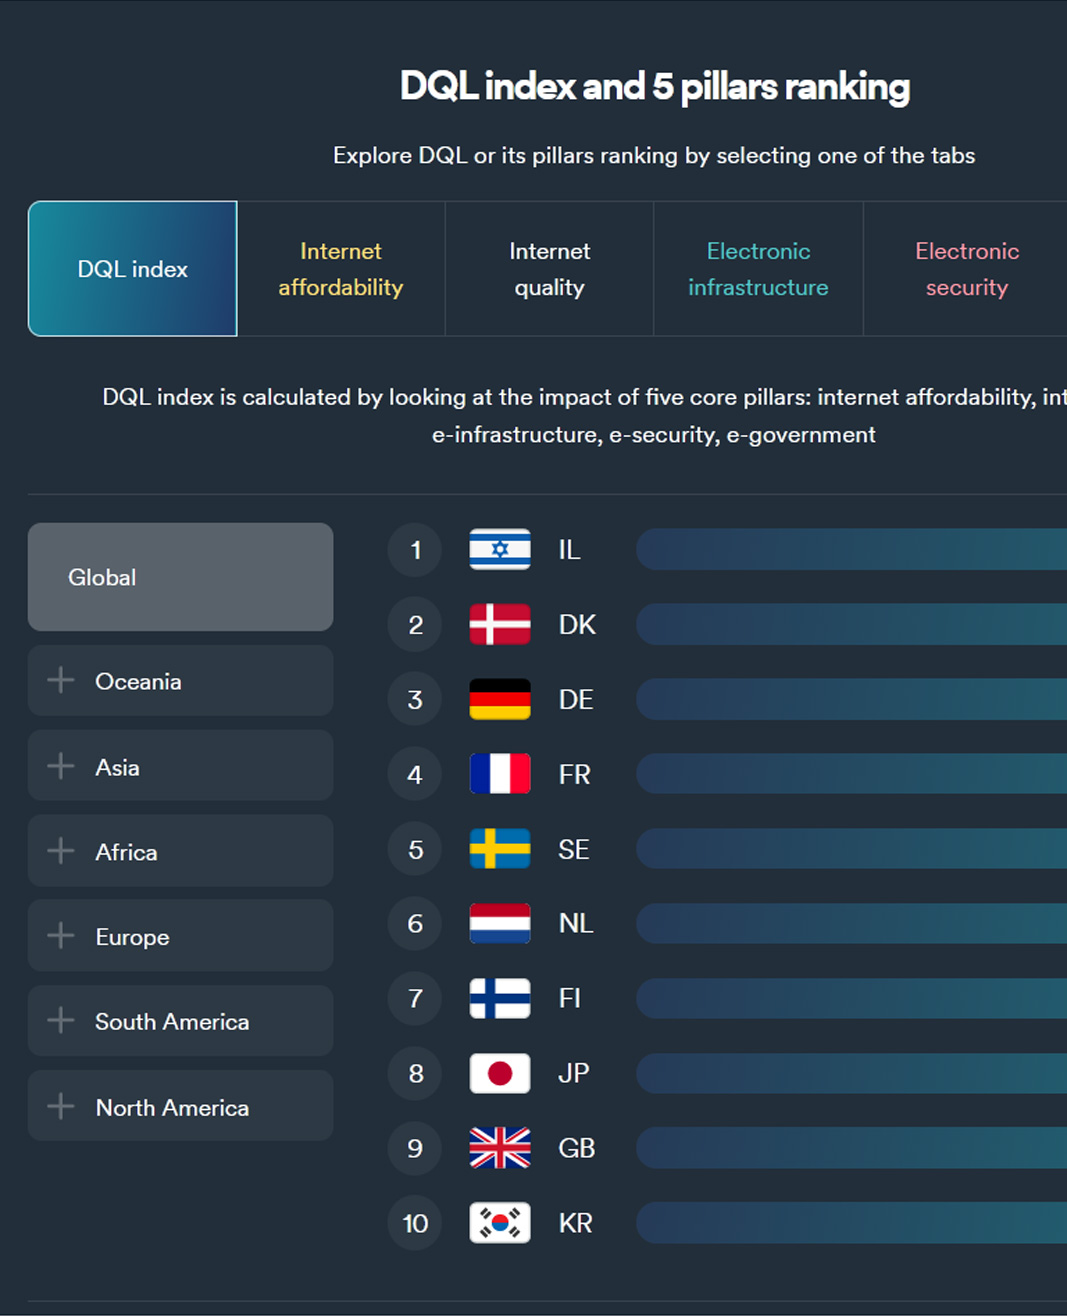
Task: Open the Internet quality tab
Action: 549,269
